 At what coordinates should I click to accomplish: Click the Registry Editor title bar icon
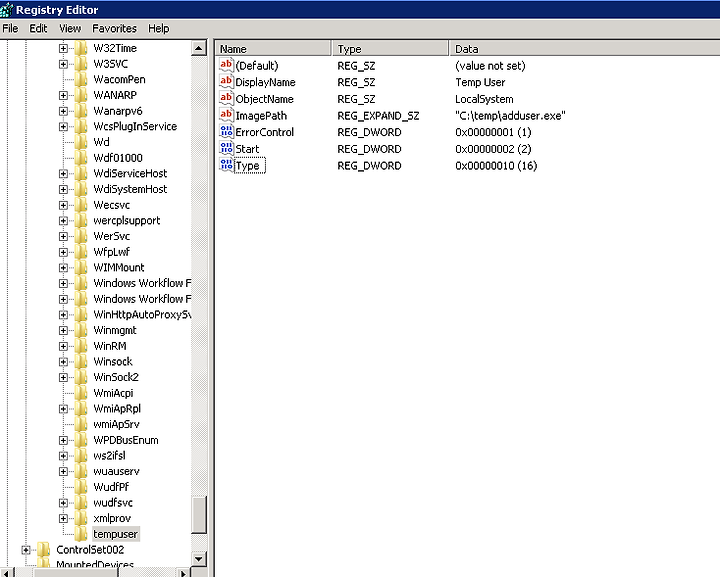pos(7,10)
